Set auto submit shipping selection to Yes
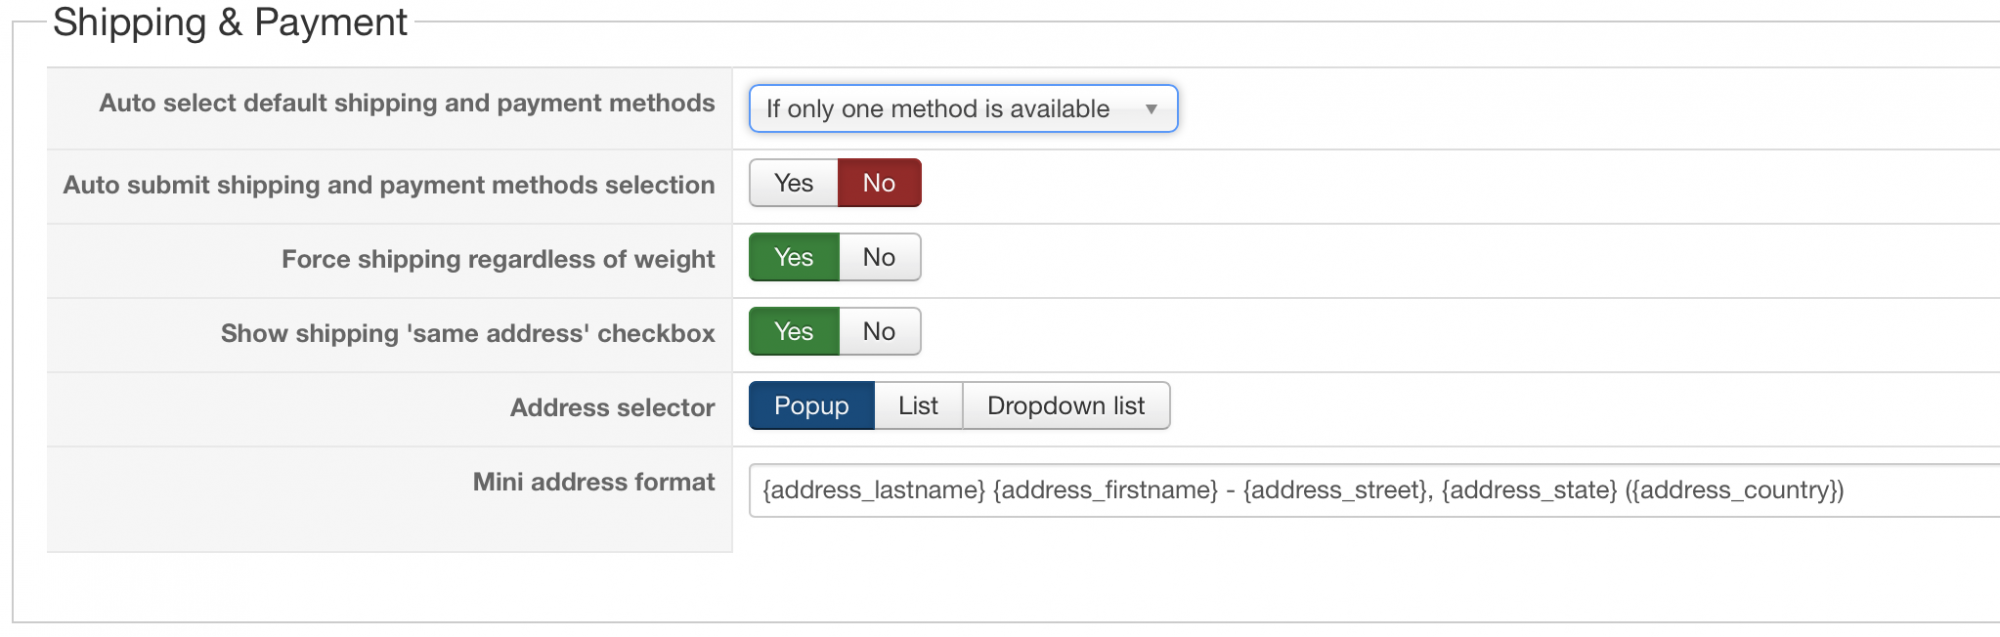Image resolution: width=2000 pixels, height=637 pixels. point(794,183)
